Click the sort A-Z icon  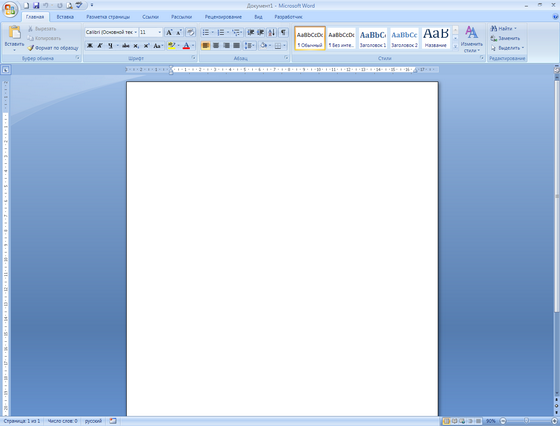[271, 32]
